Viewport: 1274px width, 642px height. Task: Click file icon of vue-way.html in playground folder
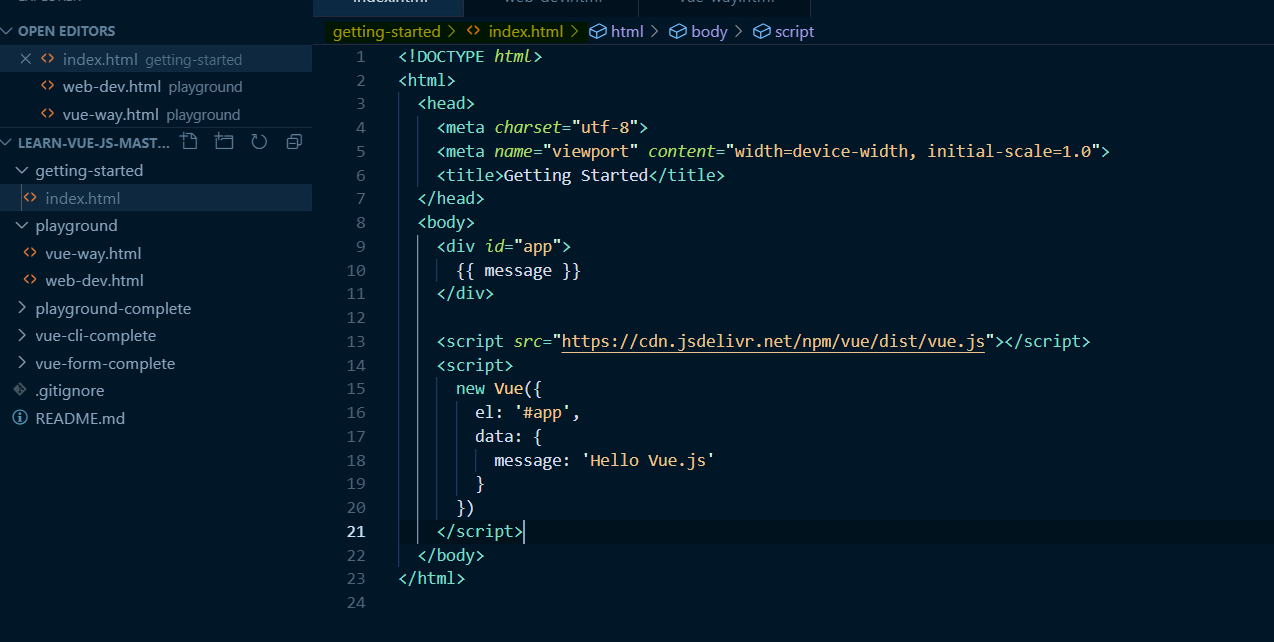click(x=30, y=253)
